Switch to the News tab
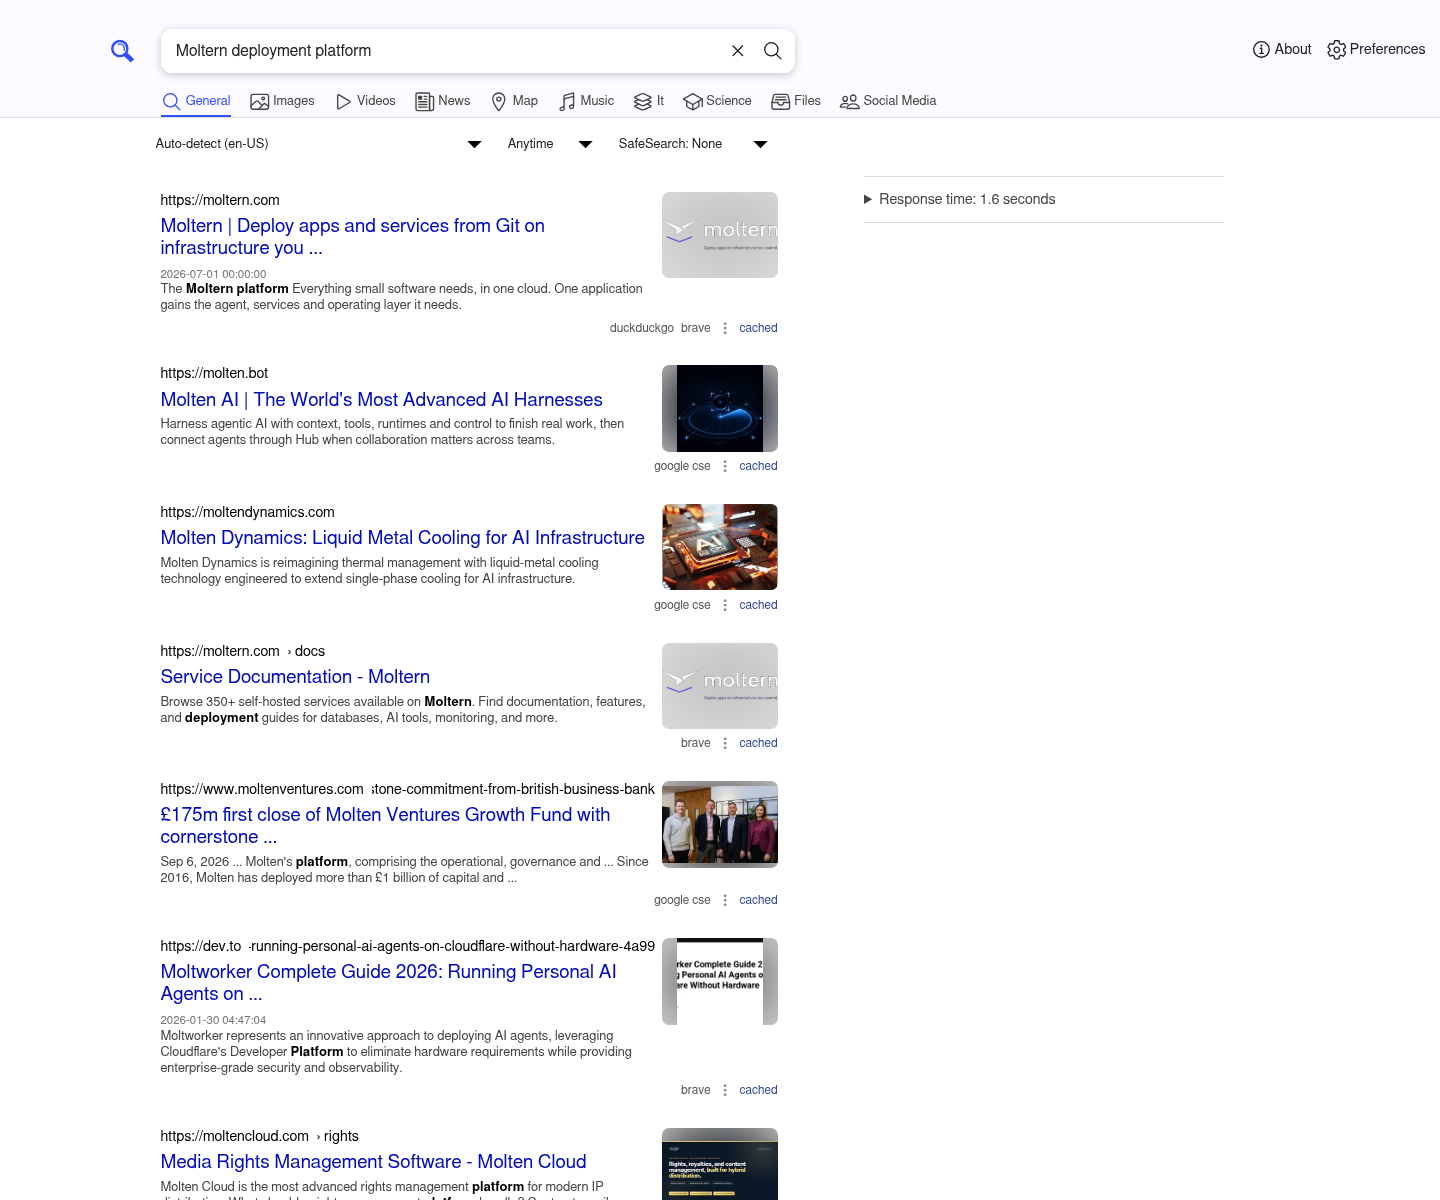The width and height of the screenshot is (1440, 1200). click(x=443, y=101)
